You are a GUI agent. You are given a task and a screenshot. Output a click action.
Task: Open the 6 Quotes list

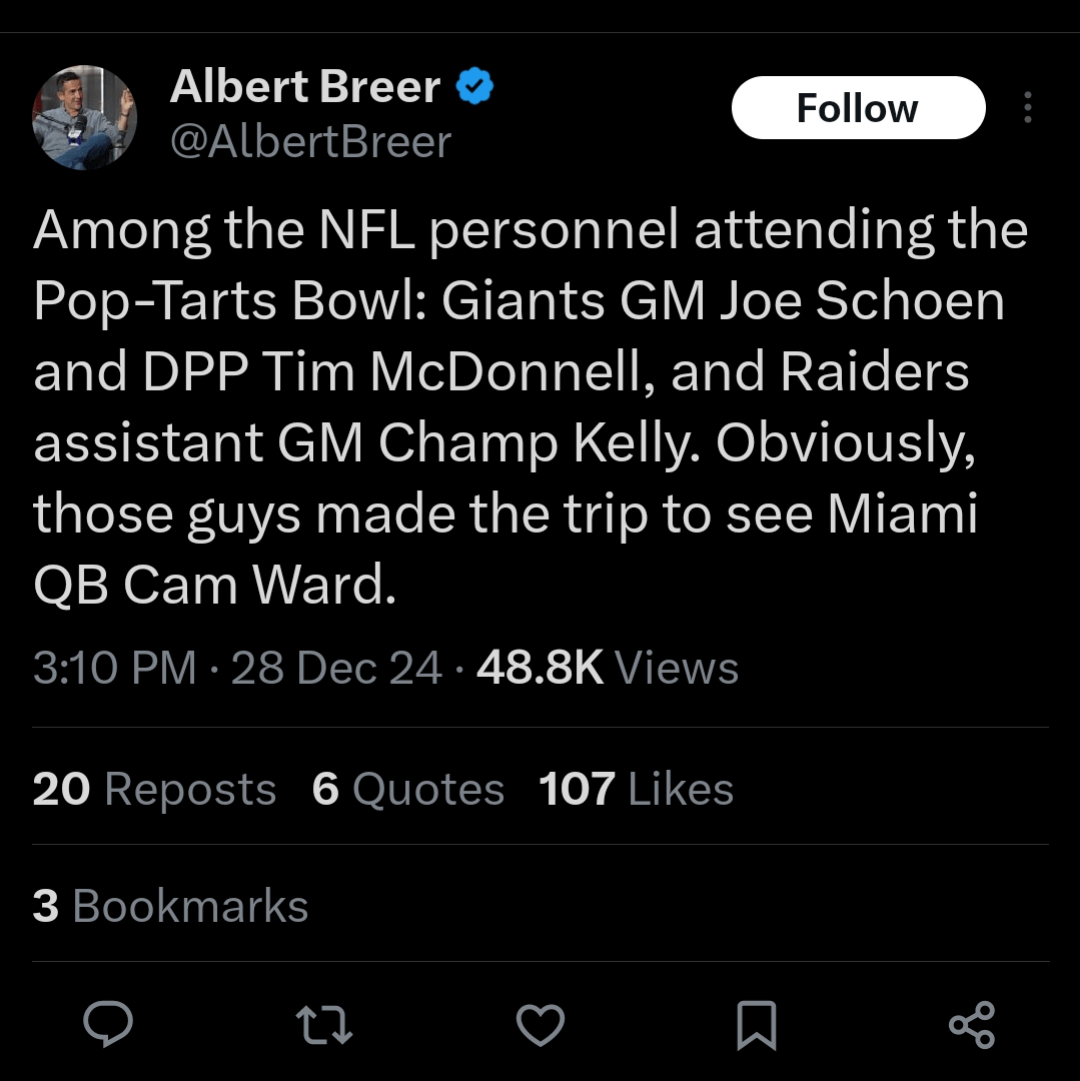tap(408, 789)
